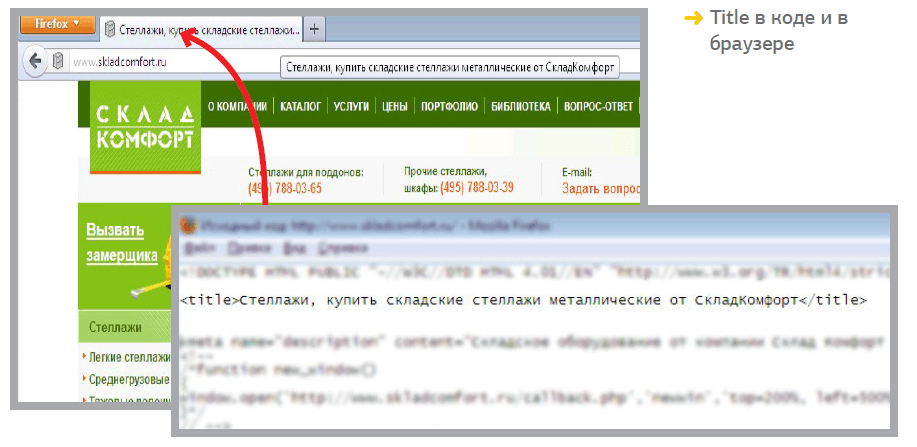Click phone number (495) 788-03-39

(477, 187)
